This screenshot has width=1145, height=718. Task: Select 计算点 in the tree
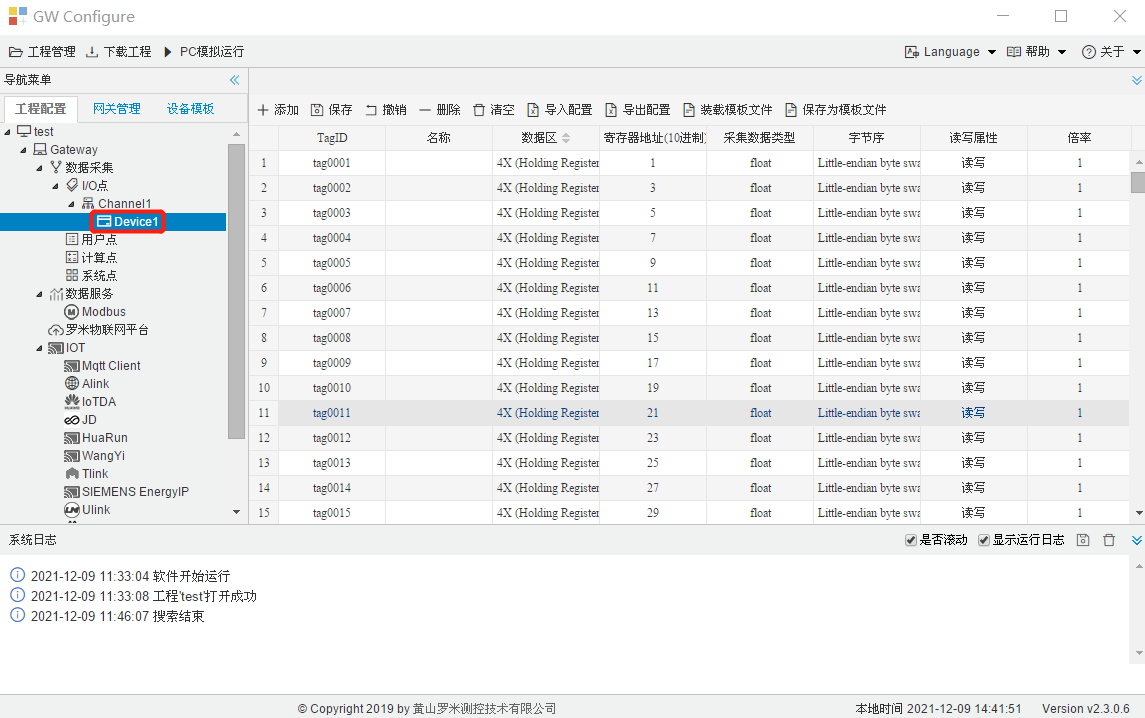[x=91, y=258]
